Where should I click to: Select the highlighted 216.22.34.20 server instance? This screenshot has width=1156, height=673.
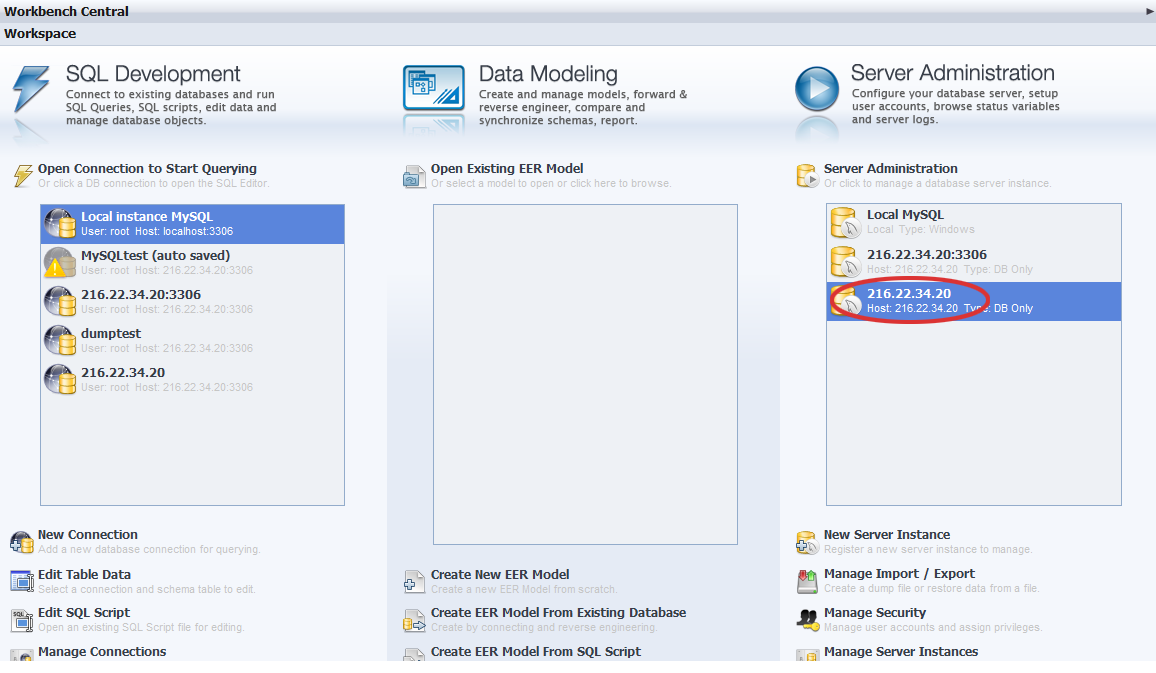point(974,301)
